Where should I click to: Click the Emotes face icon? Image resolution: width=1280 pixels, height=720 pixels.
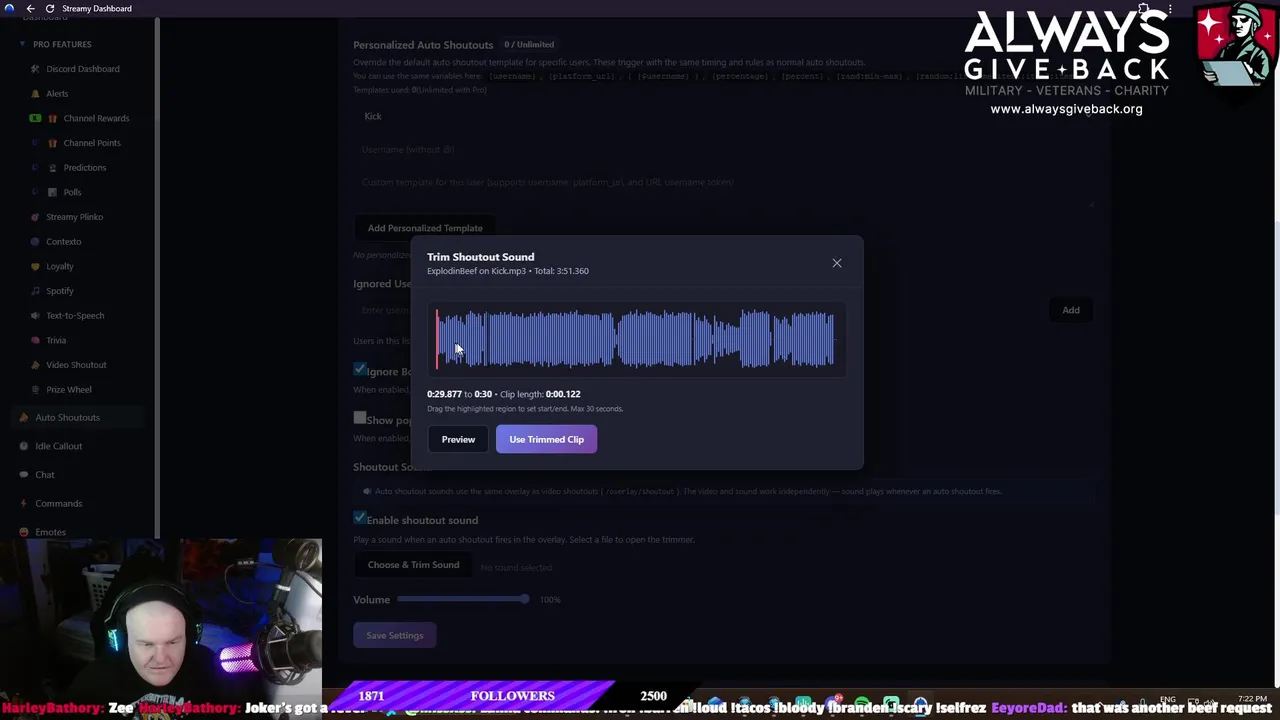[x=24, y=532]
